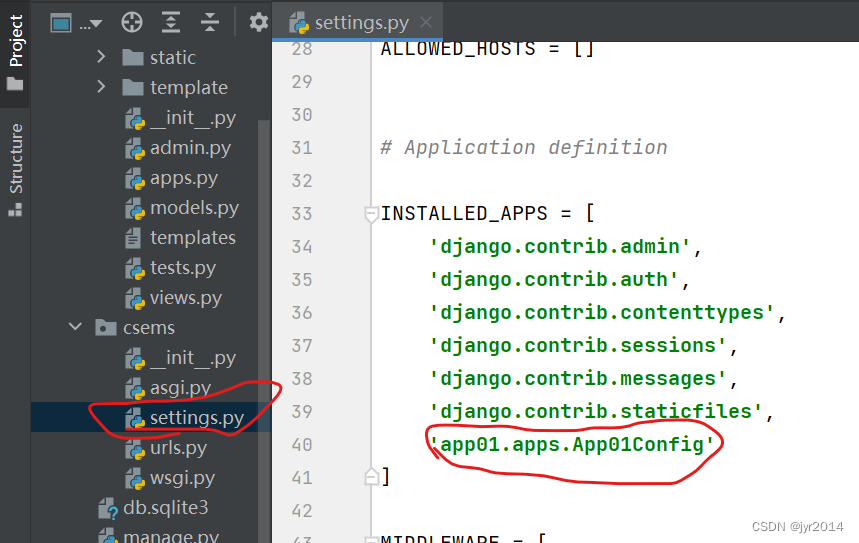Click the Python icon beside asgi.py

pos(135,388)
